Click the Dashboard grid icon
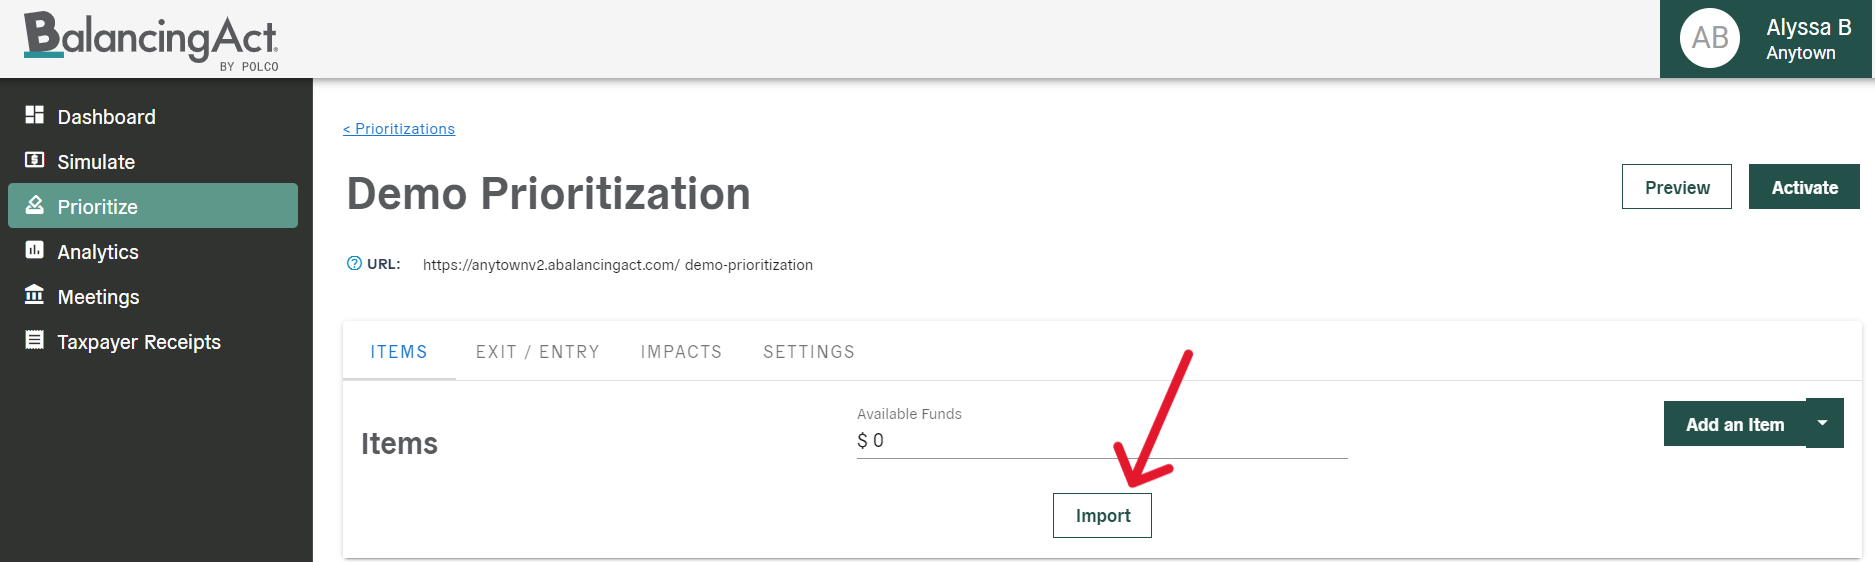The width and height of the screenshot is (1875, 562). tap(34, 114)
